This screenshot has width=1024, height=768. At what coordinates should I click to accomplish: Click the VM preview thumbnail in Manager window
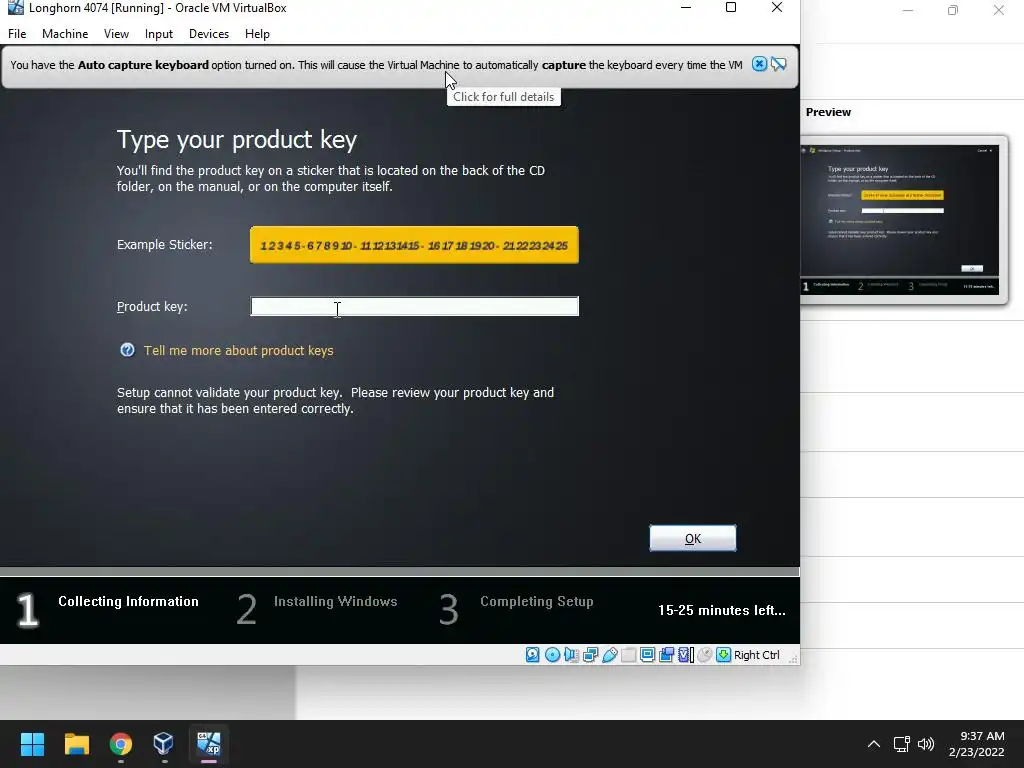(x=900, y=219)
